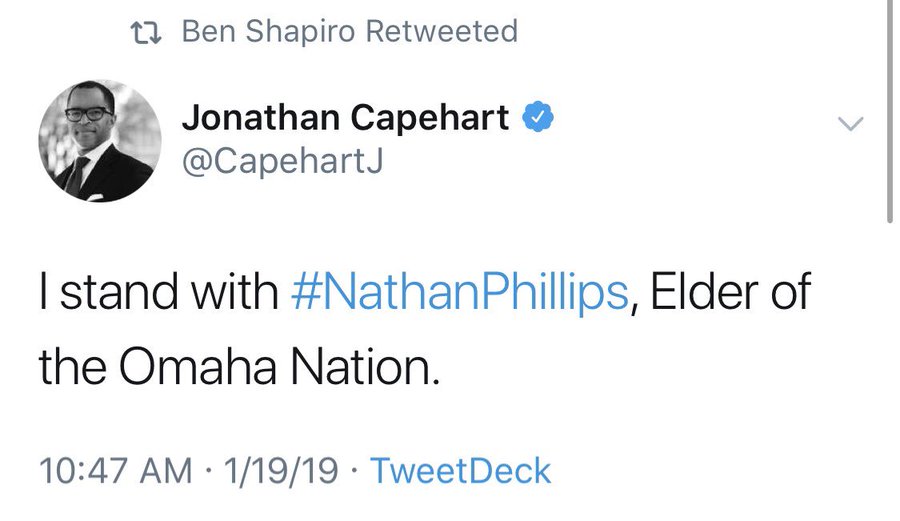Click the retweet arrows icon
The height and width of the screenshot is (521, 900).
(146, 33)
